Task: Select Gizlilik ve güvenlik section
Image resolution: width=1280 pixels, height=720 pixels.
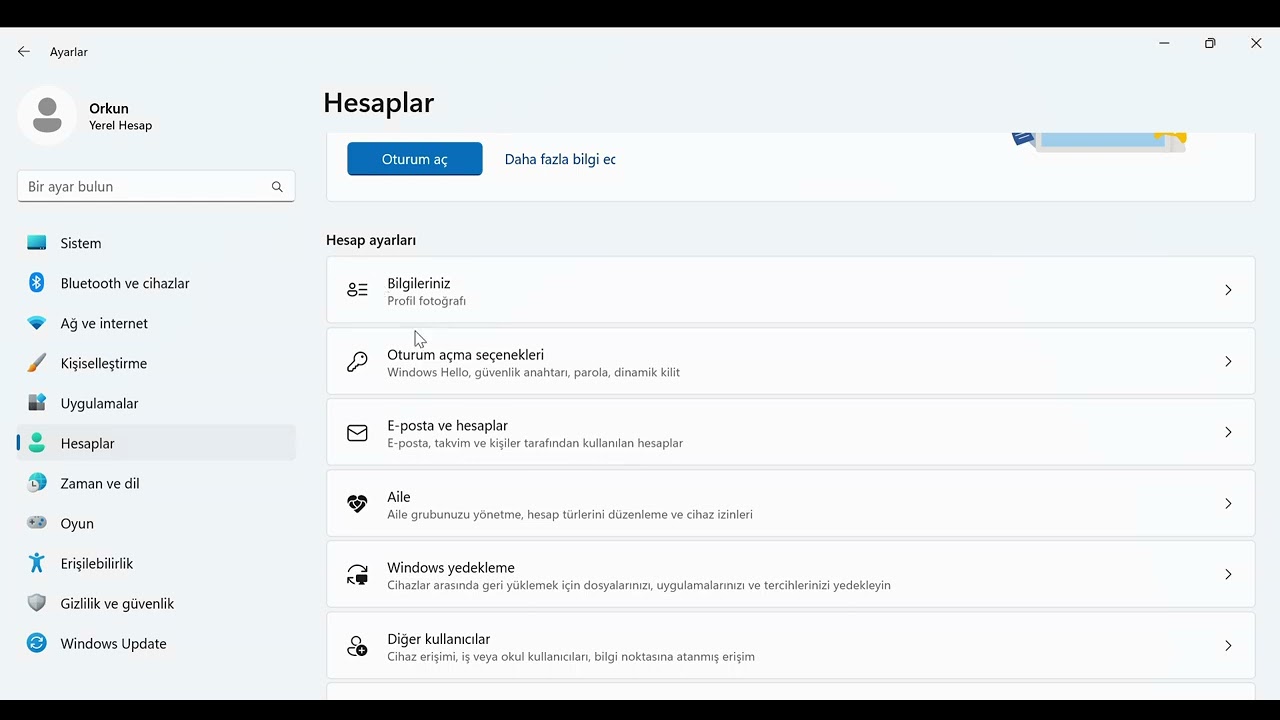Action: (x=156, y=603)
